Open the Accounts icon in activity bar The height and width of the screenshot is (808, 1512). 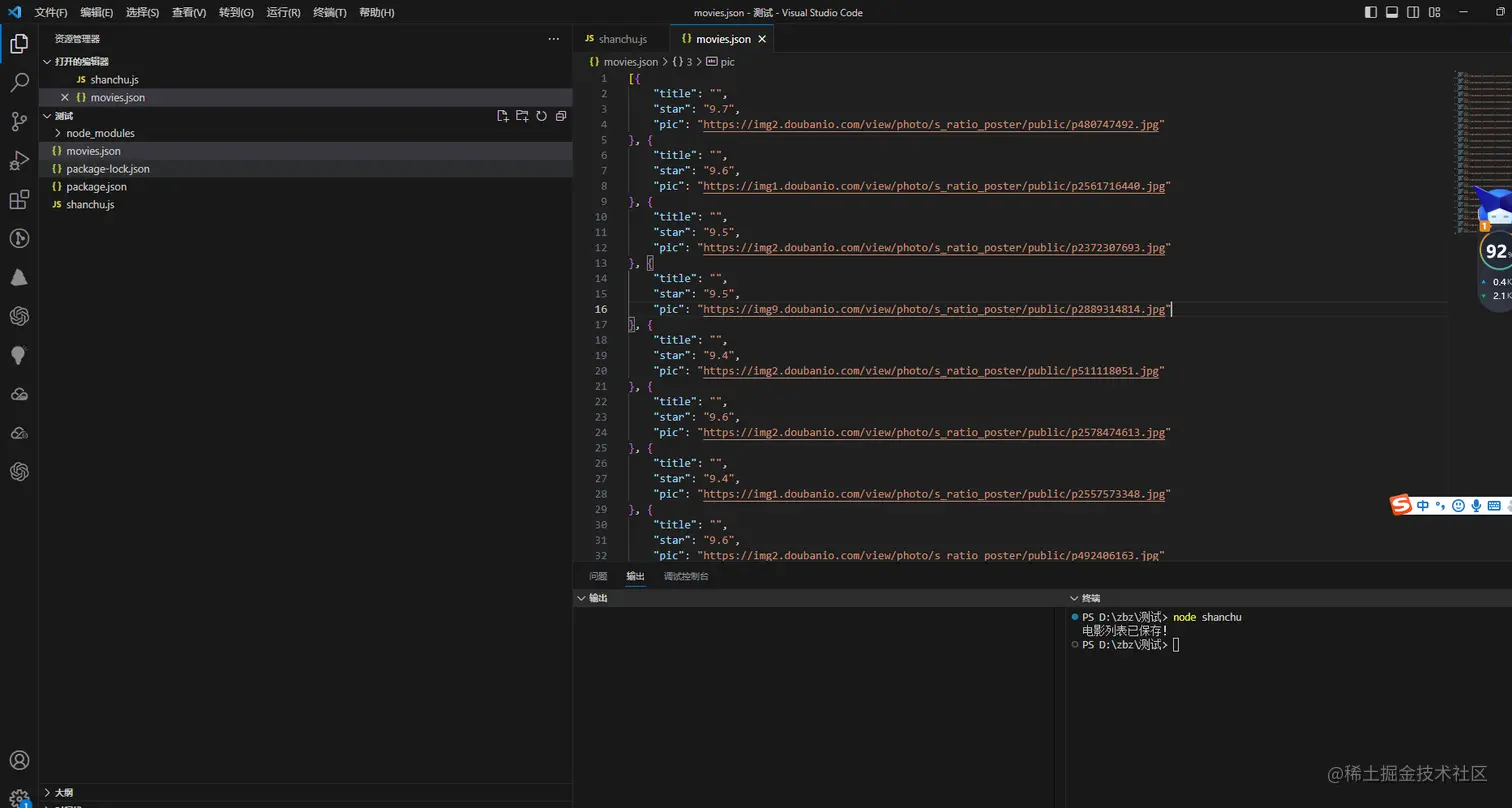tap(19, 760)
